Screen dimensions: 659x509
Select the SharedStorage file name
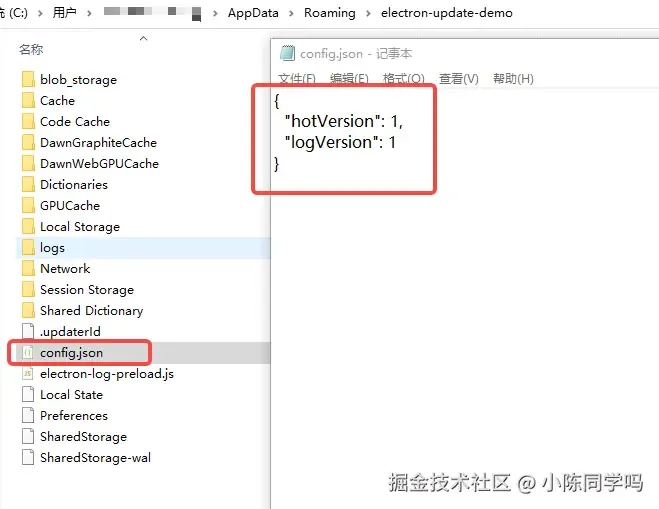pyautogui.click(x=83, y=437)
